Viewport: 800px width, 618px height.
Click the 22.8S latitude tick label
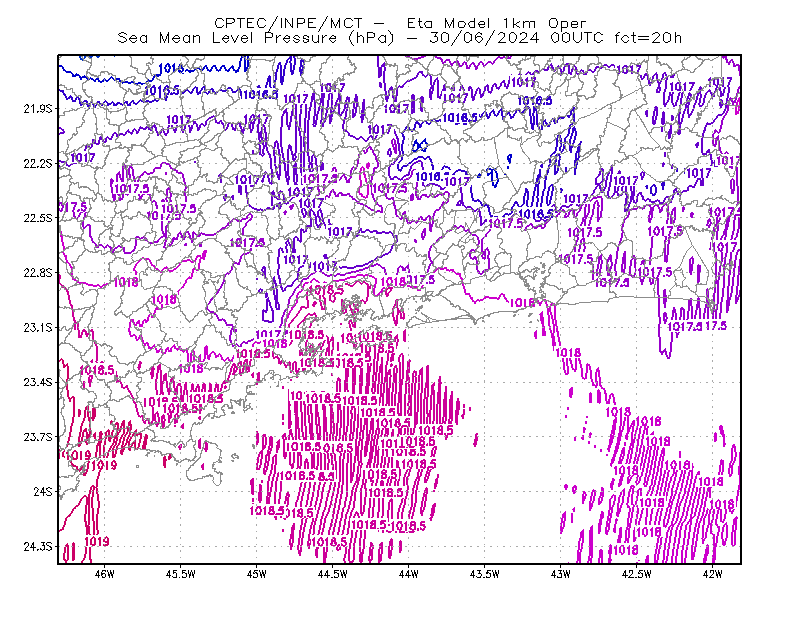point(38,273)
